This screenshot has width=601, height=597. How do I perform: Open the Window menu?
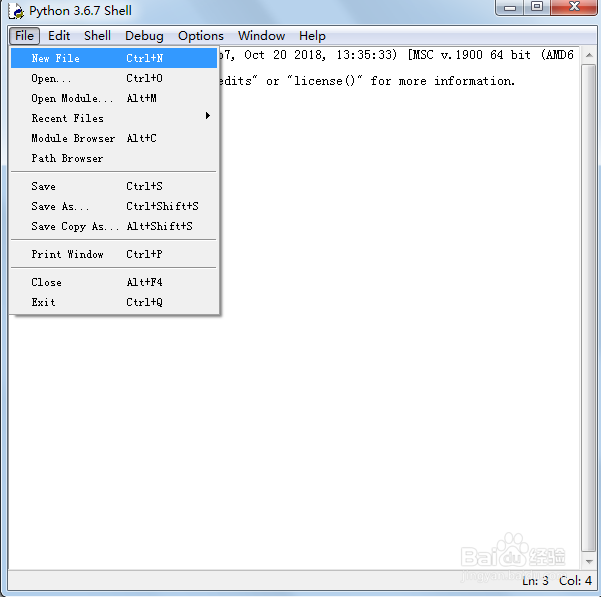(x=261, y=36)
